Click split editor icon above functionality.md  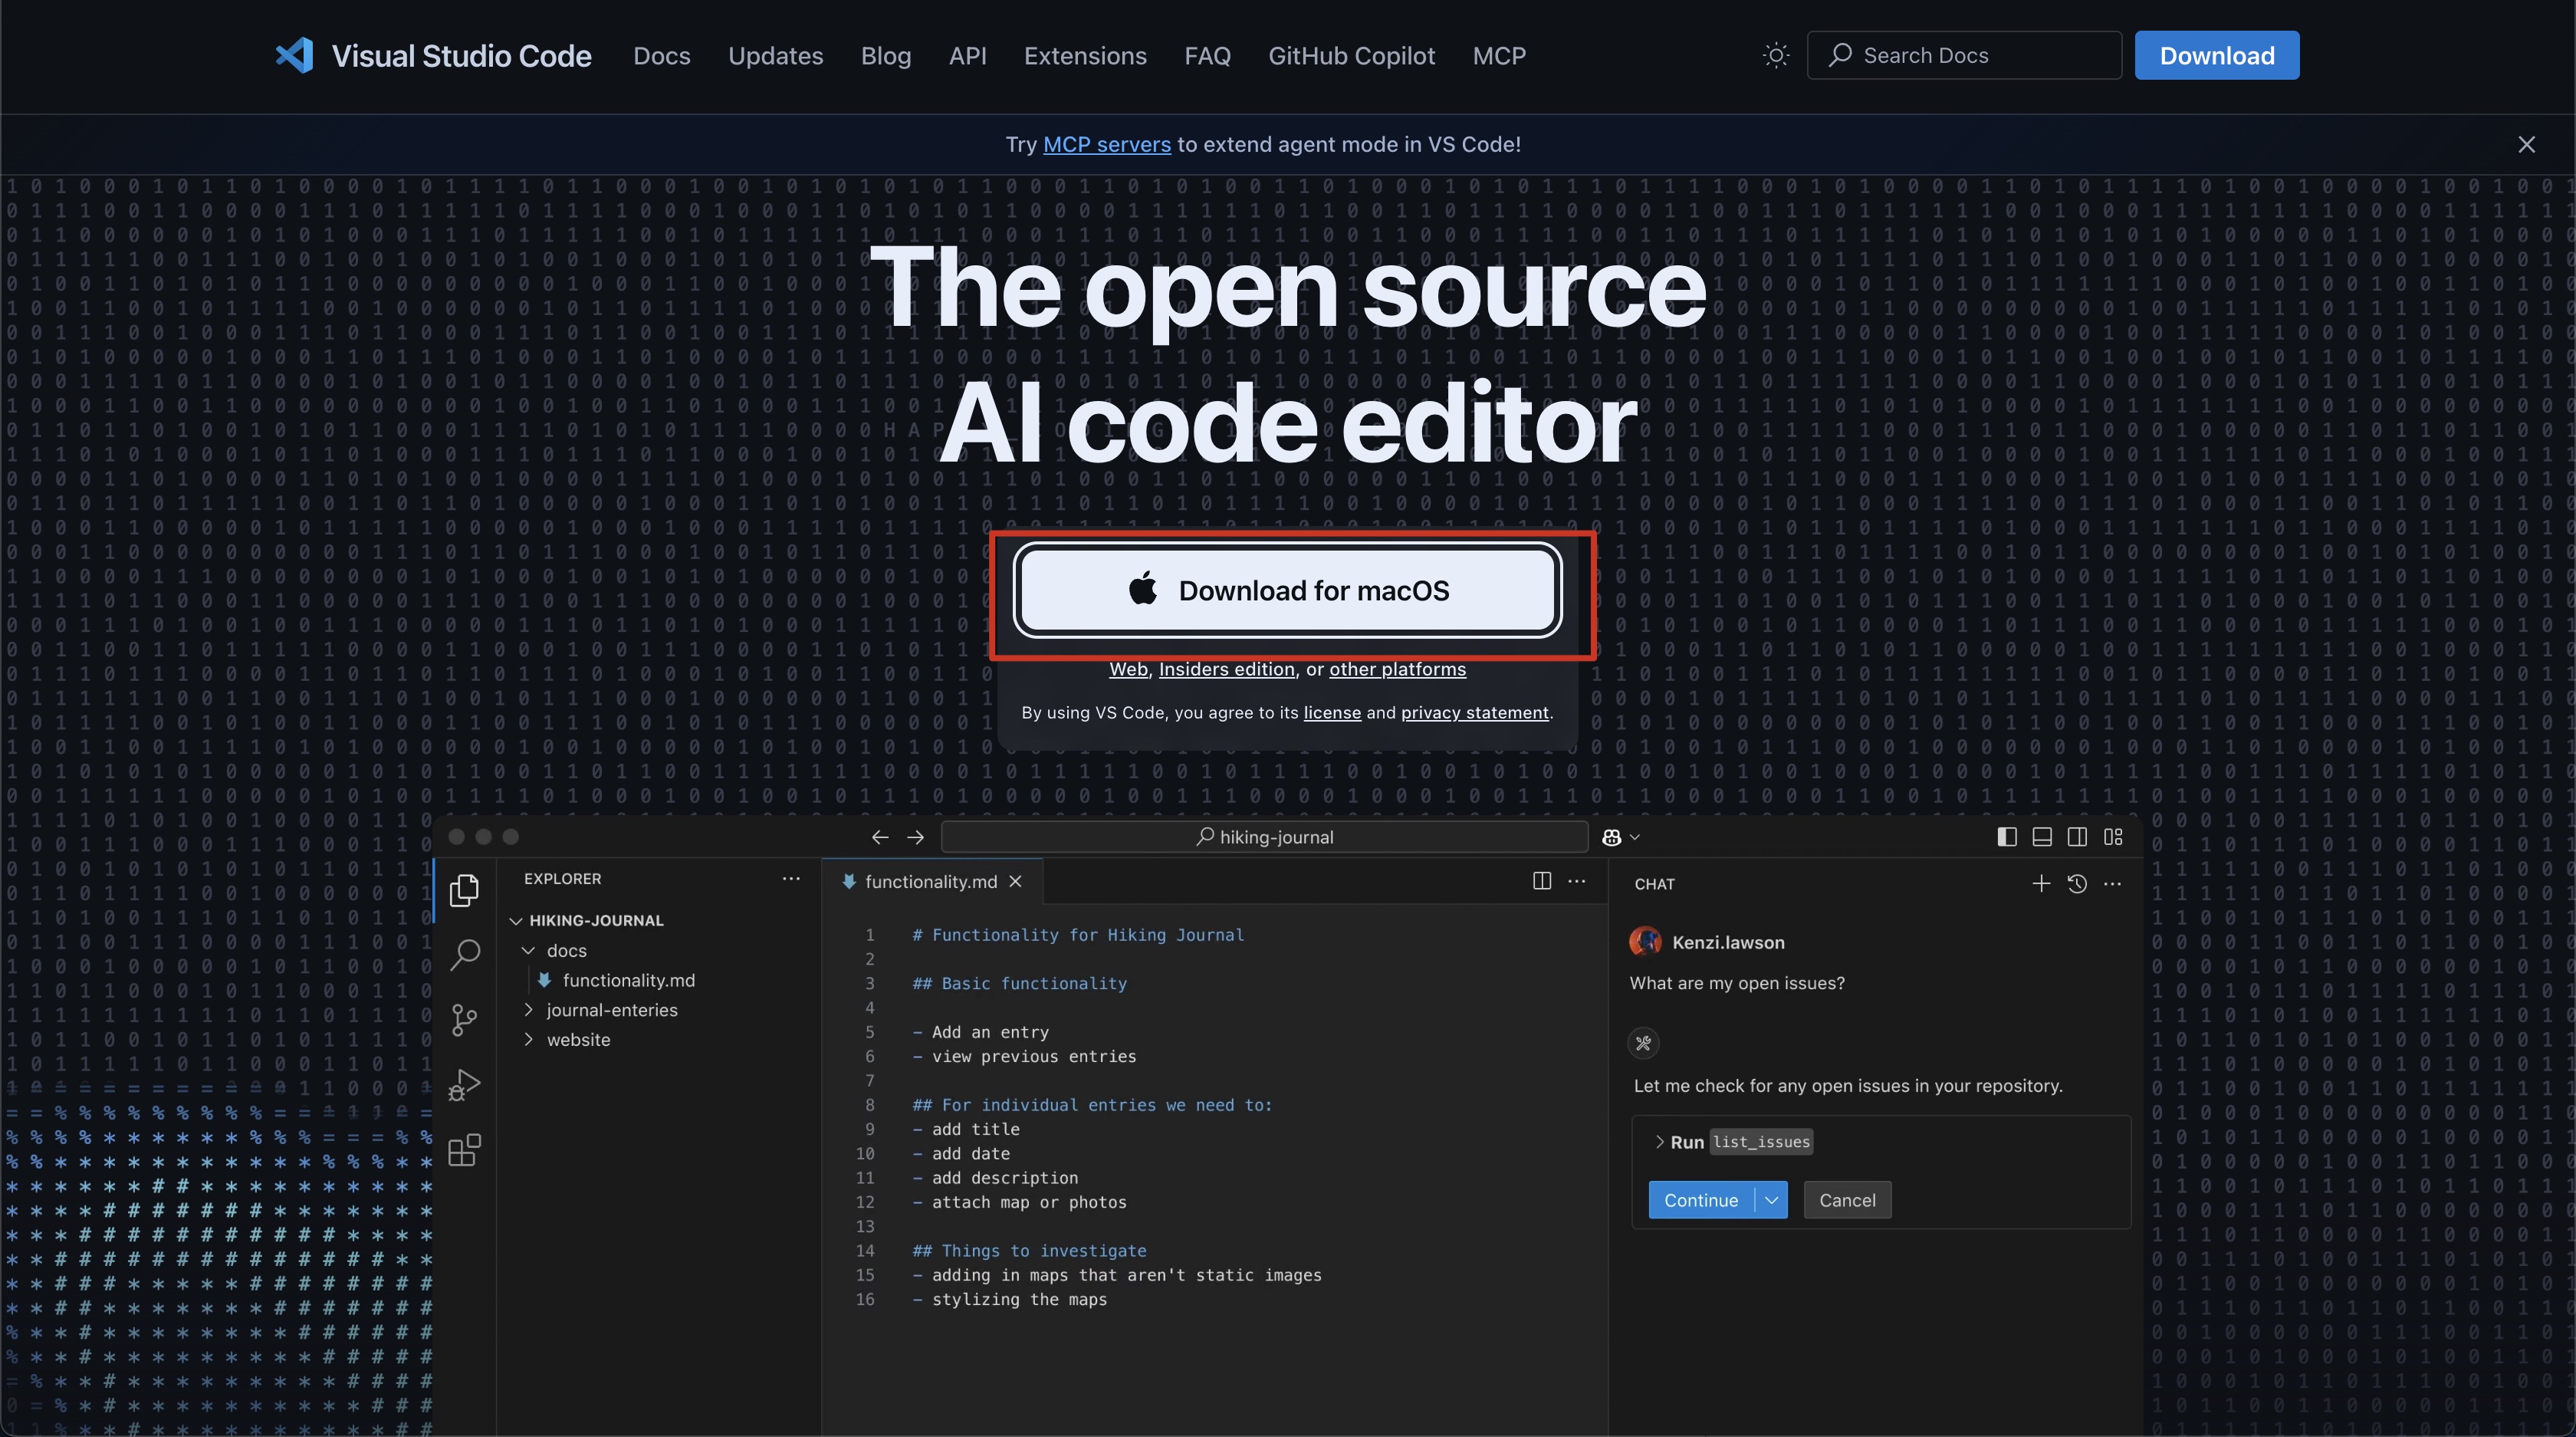(x=1541, y=880)
